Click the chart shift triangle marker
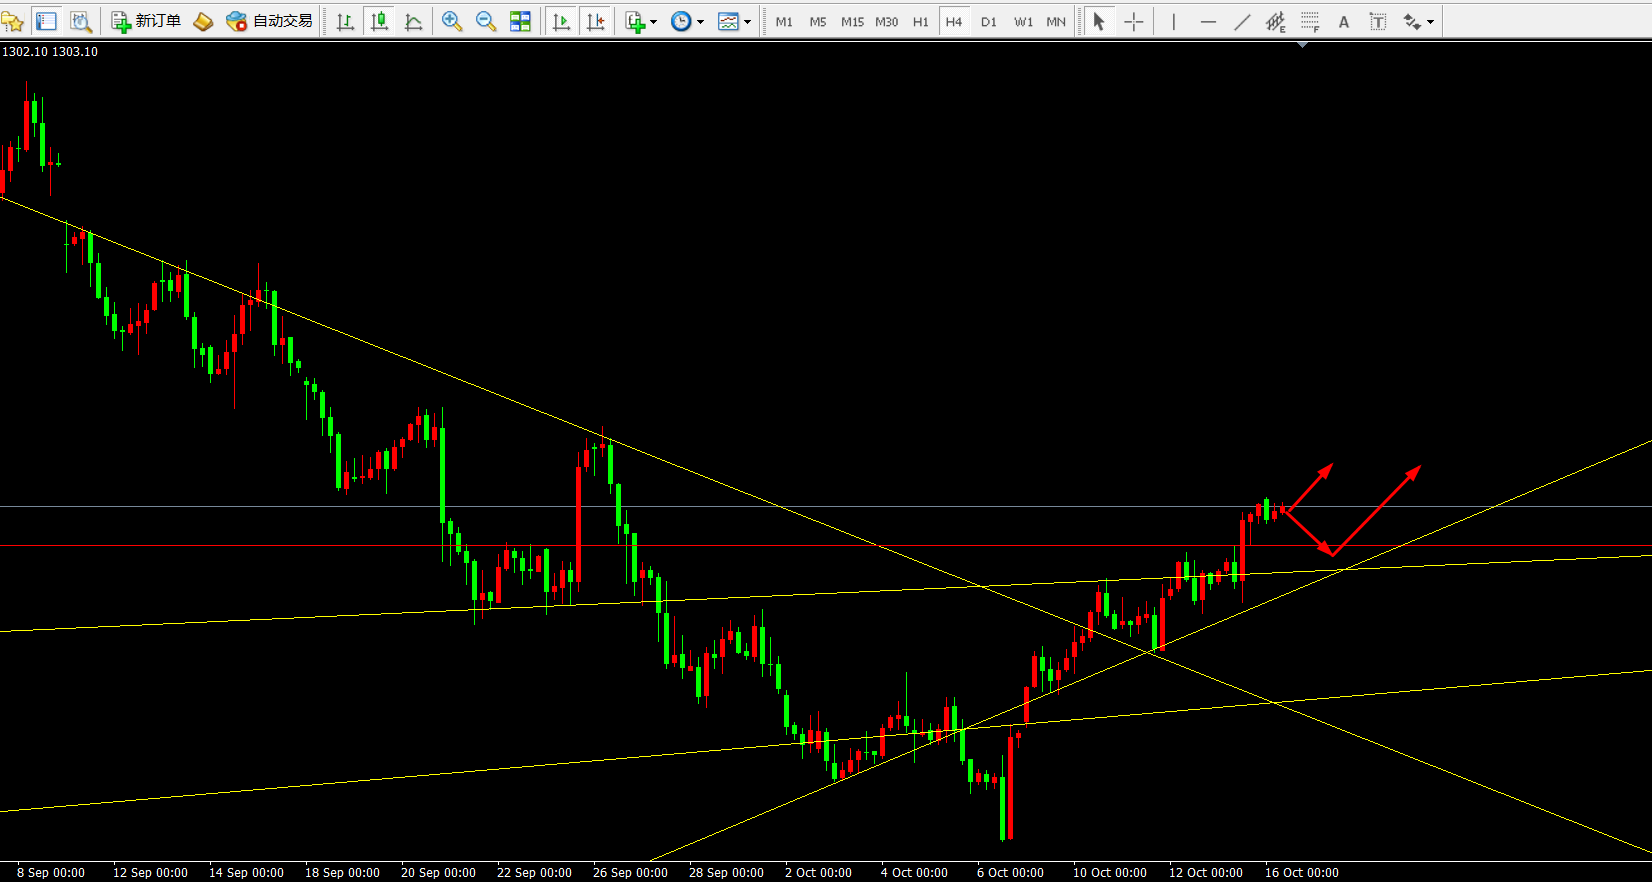Viewport: 1652px width, 882px height. 1303,44
